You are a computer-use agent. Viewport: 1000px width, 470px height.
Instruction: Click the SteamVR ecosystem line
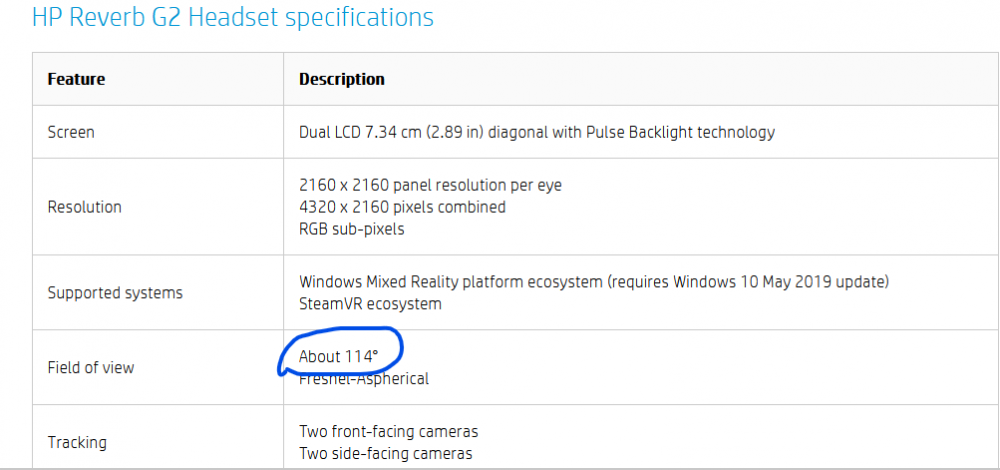(370, 303)
